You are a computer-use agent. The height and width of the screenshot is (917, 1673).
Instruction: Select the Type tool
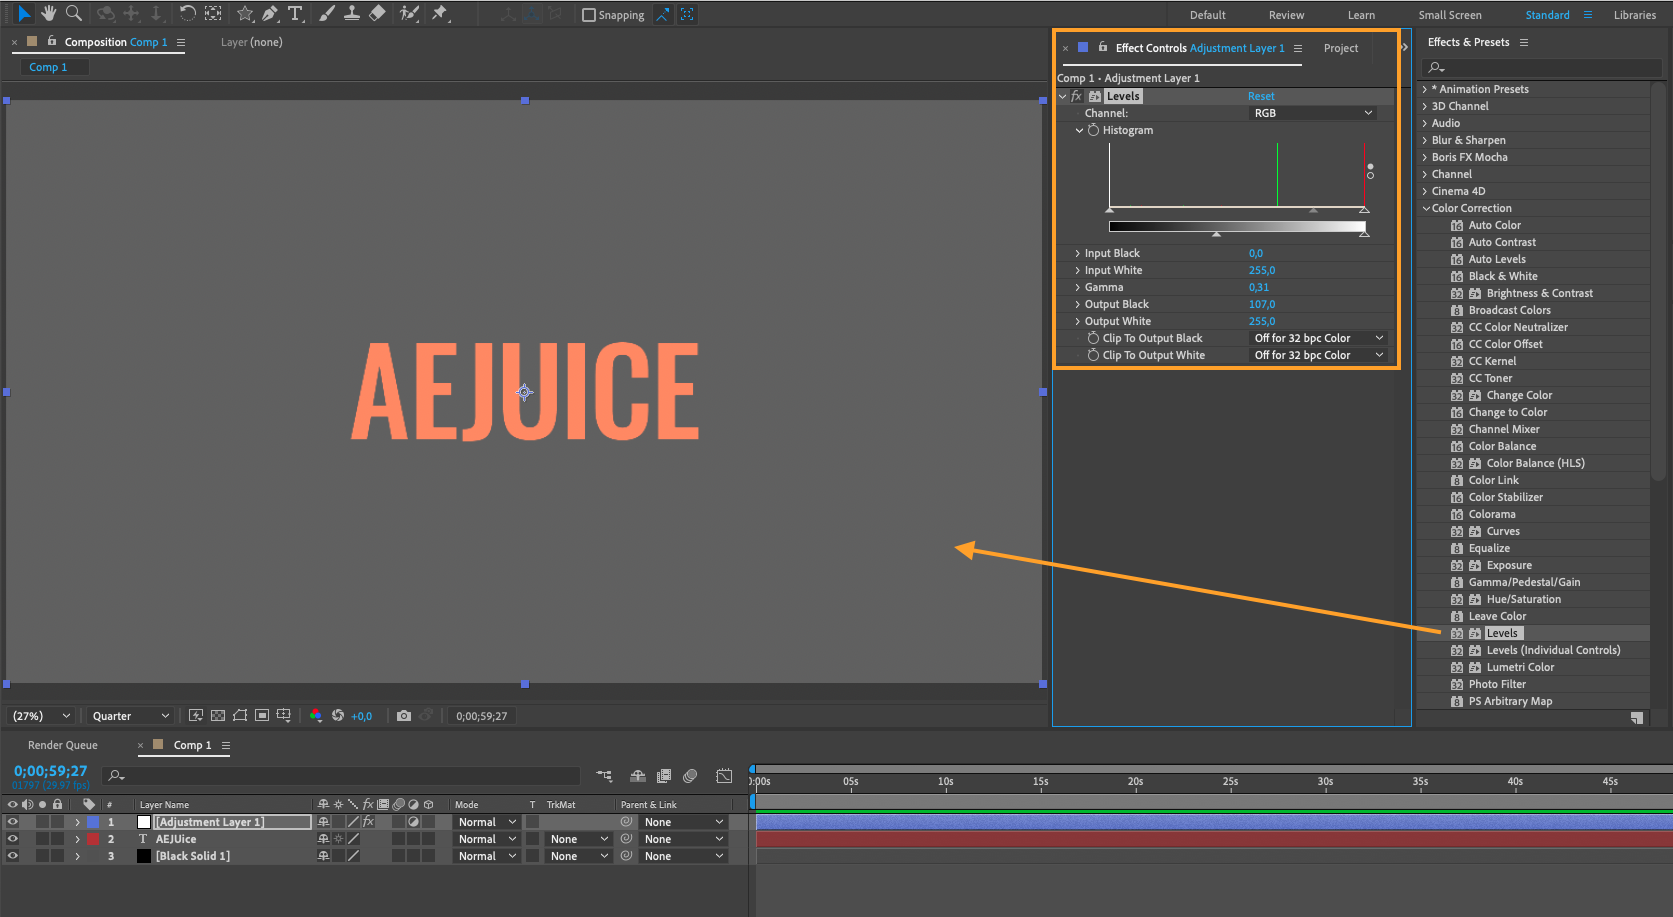(x=295, y=14)
